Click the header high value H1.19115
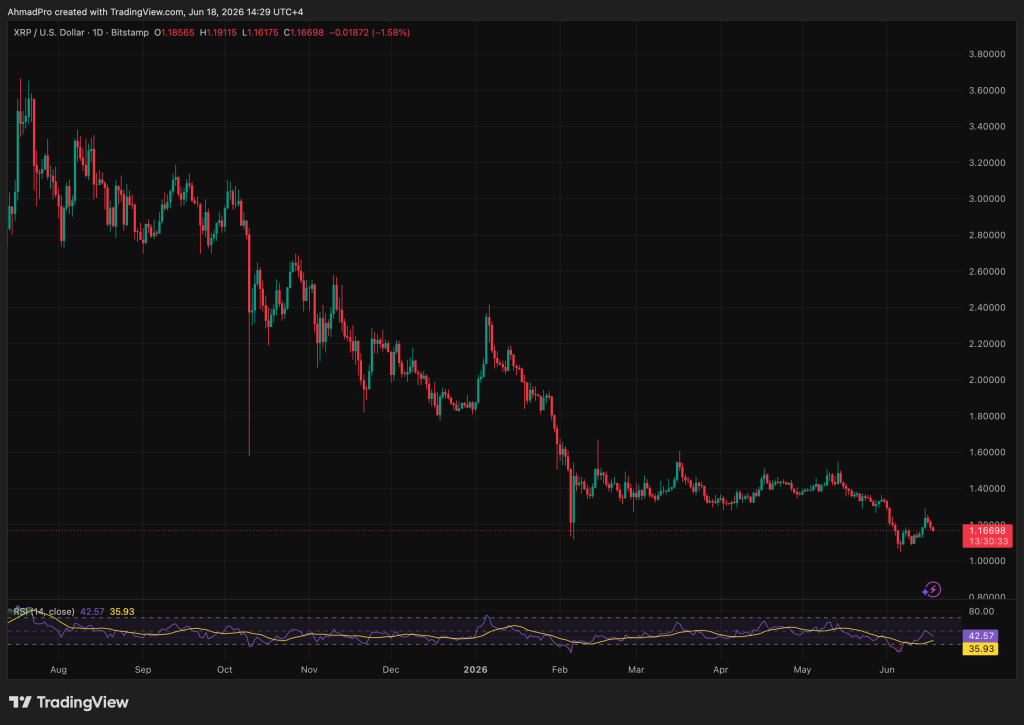This screenshot has width=1024, height=725. [x=218, y=32]
